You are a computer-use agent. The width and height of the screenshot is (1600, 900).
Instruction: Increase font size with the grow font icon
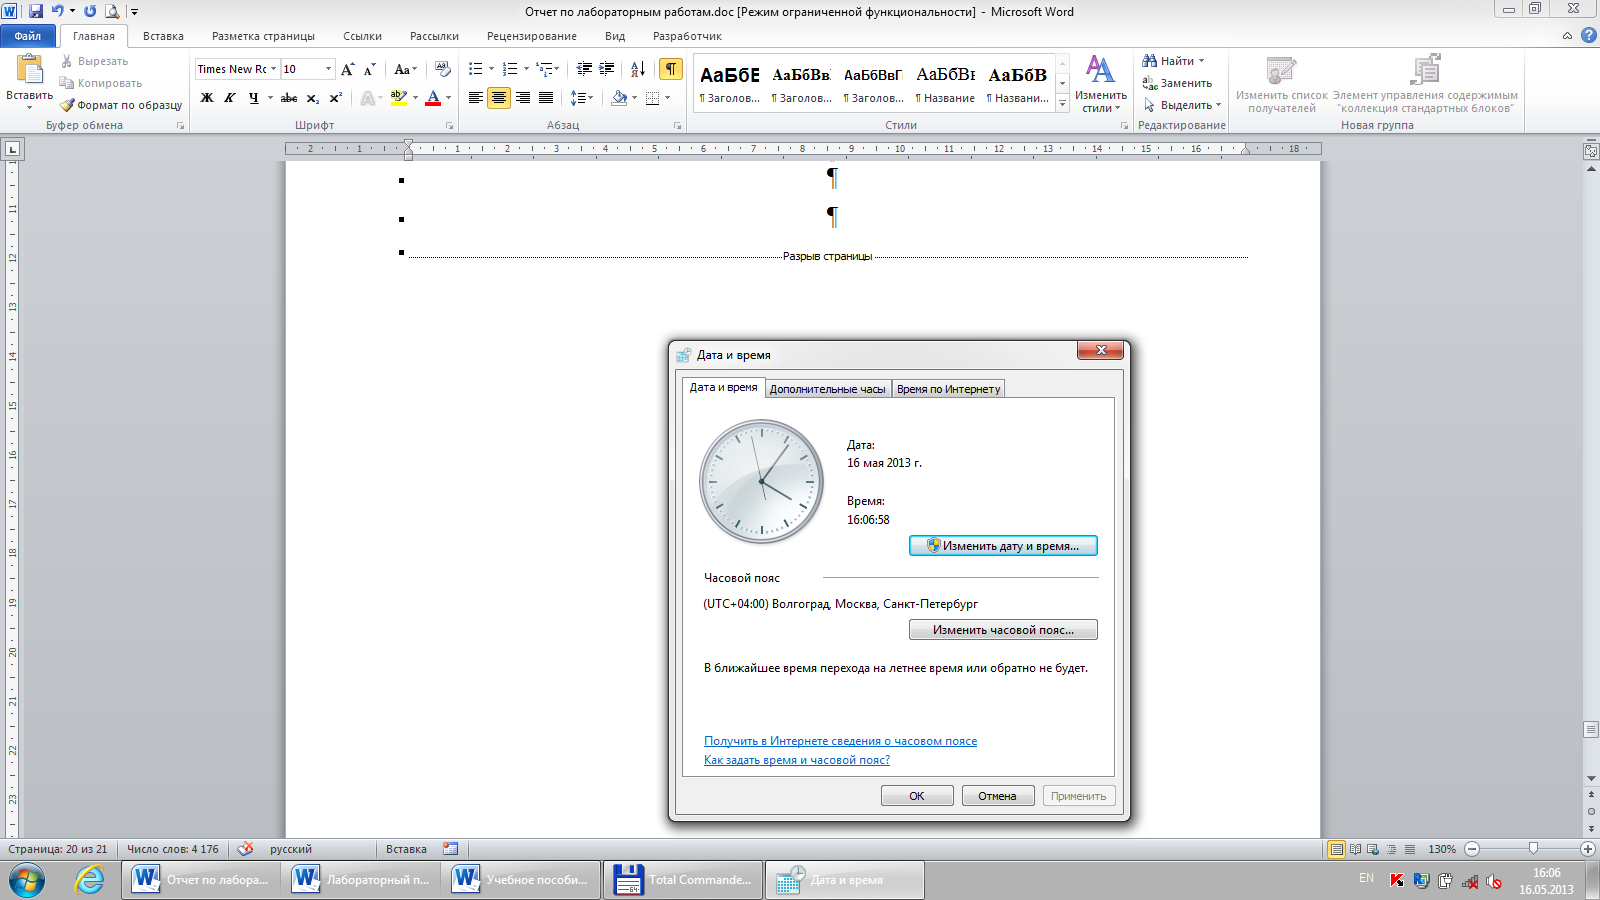click(x=347, y=69)
